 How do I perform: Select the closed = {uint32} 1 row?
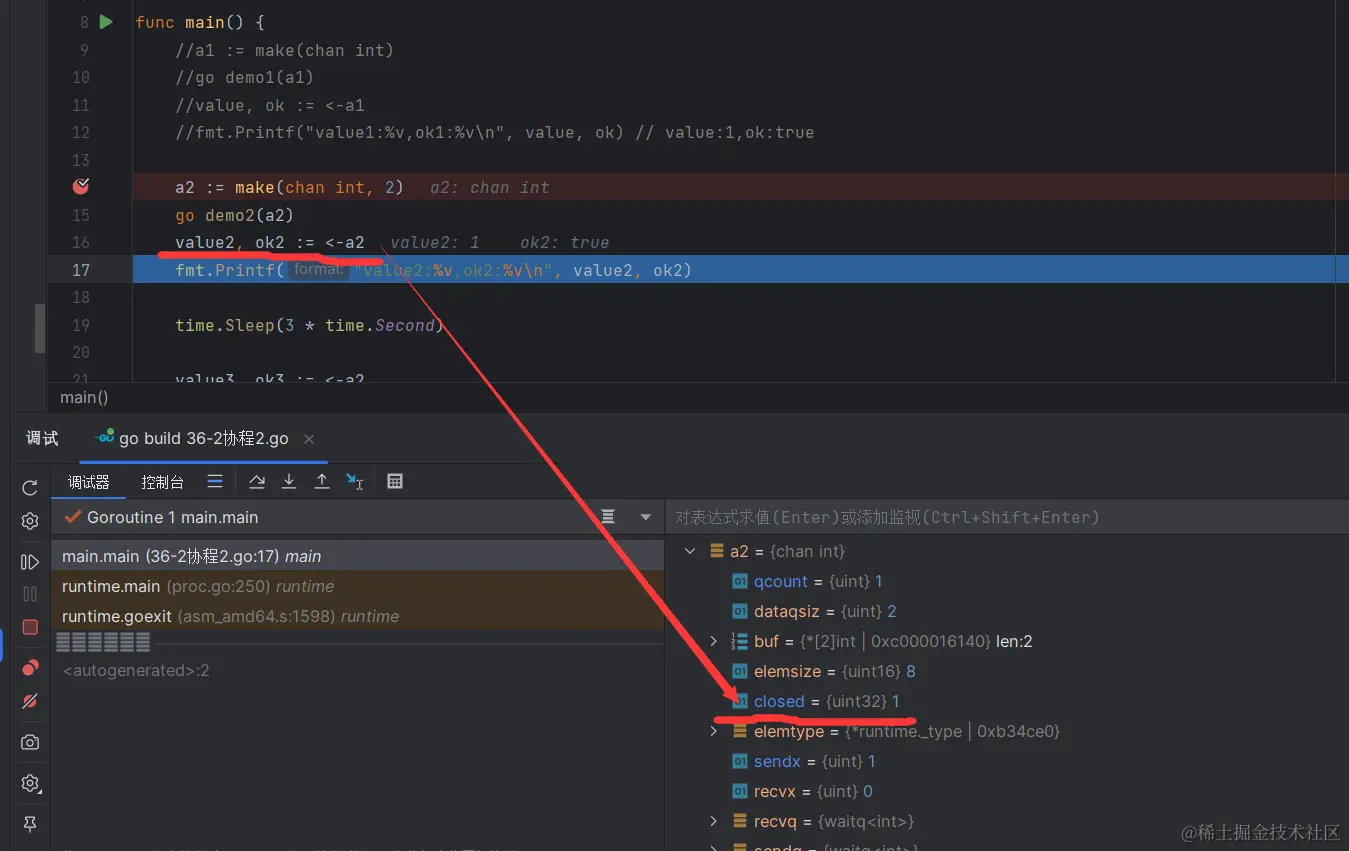tap(1007, 701)
